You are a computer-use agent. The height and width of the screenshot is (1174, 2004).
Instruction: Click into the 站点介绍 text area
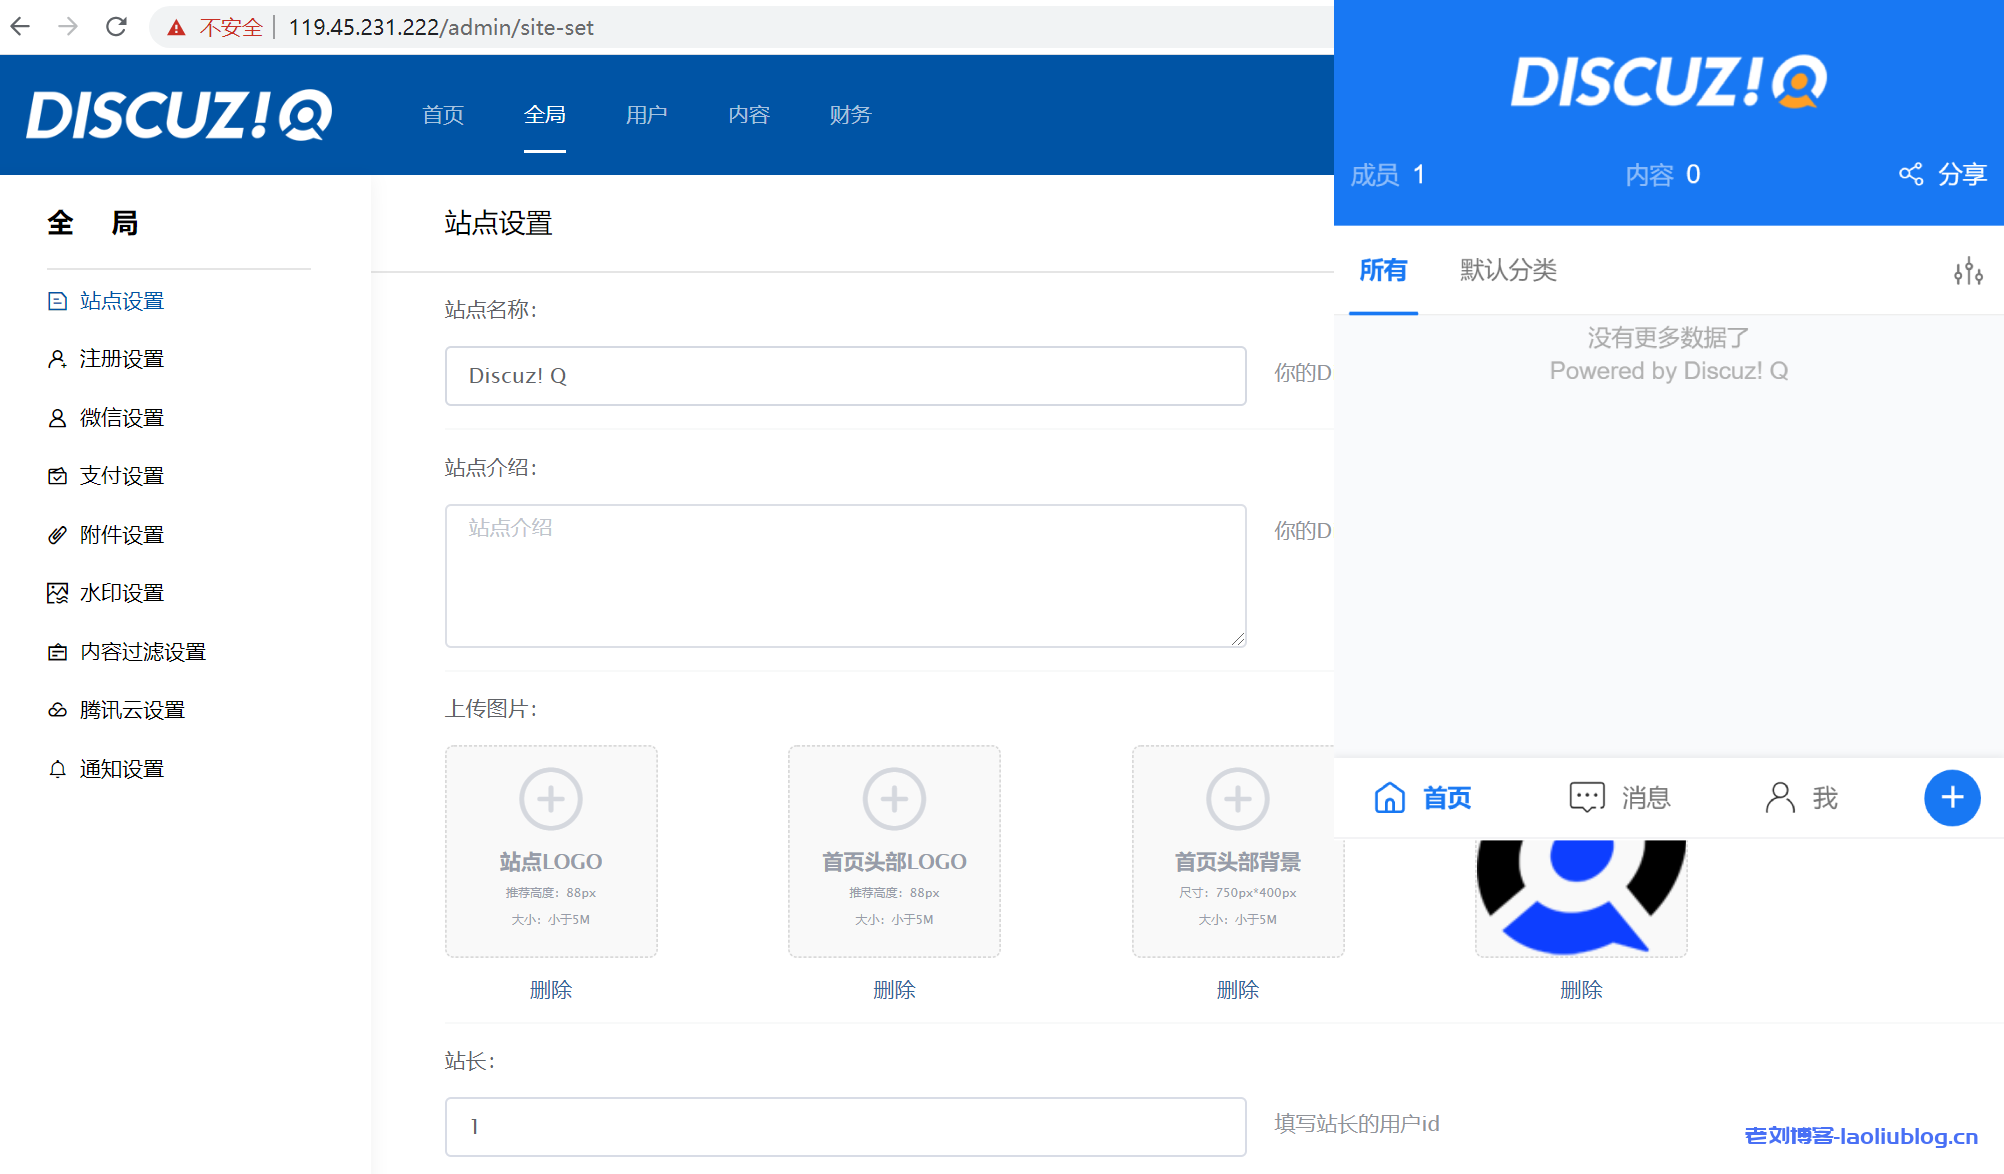(845, 575)
